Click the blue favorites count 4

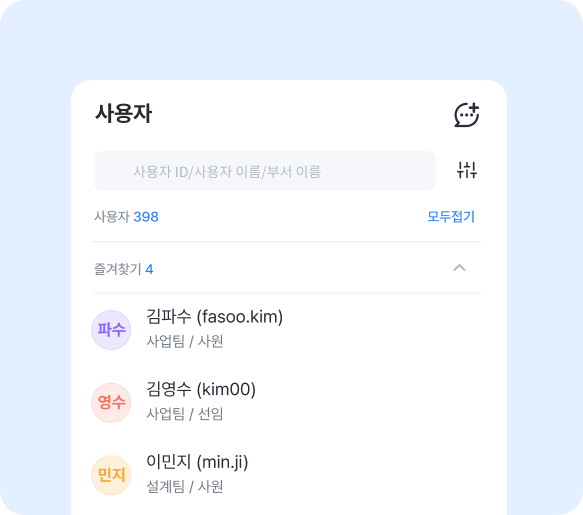click(149, 269)
